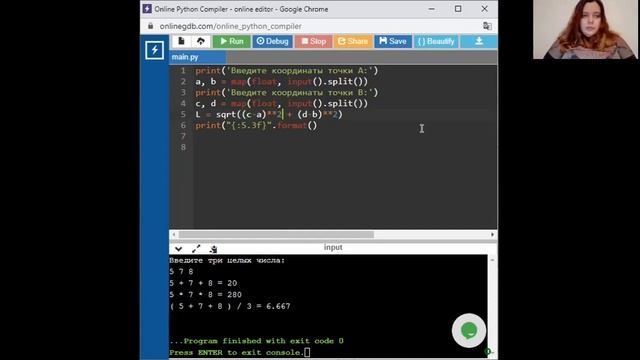Viewport: 640px width, 360px height.
Task: Click the first print line with 'точки A'
Action: pos(287,71)
